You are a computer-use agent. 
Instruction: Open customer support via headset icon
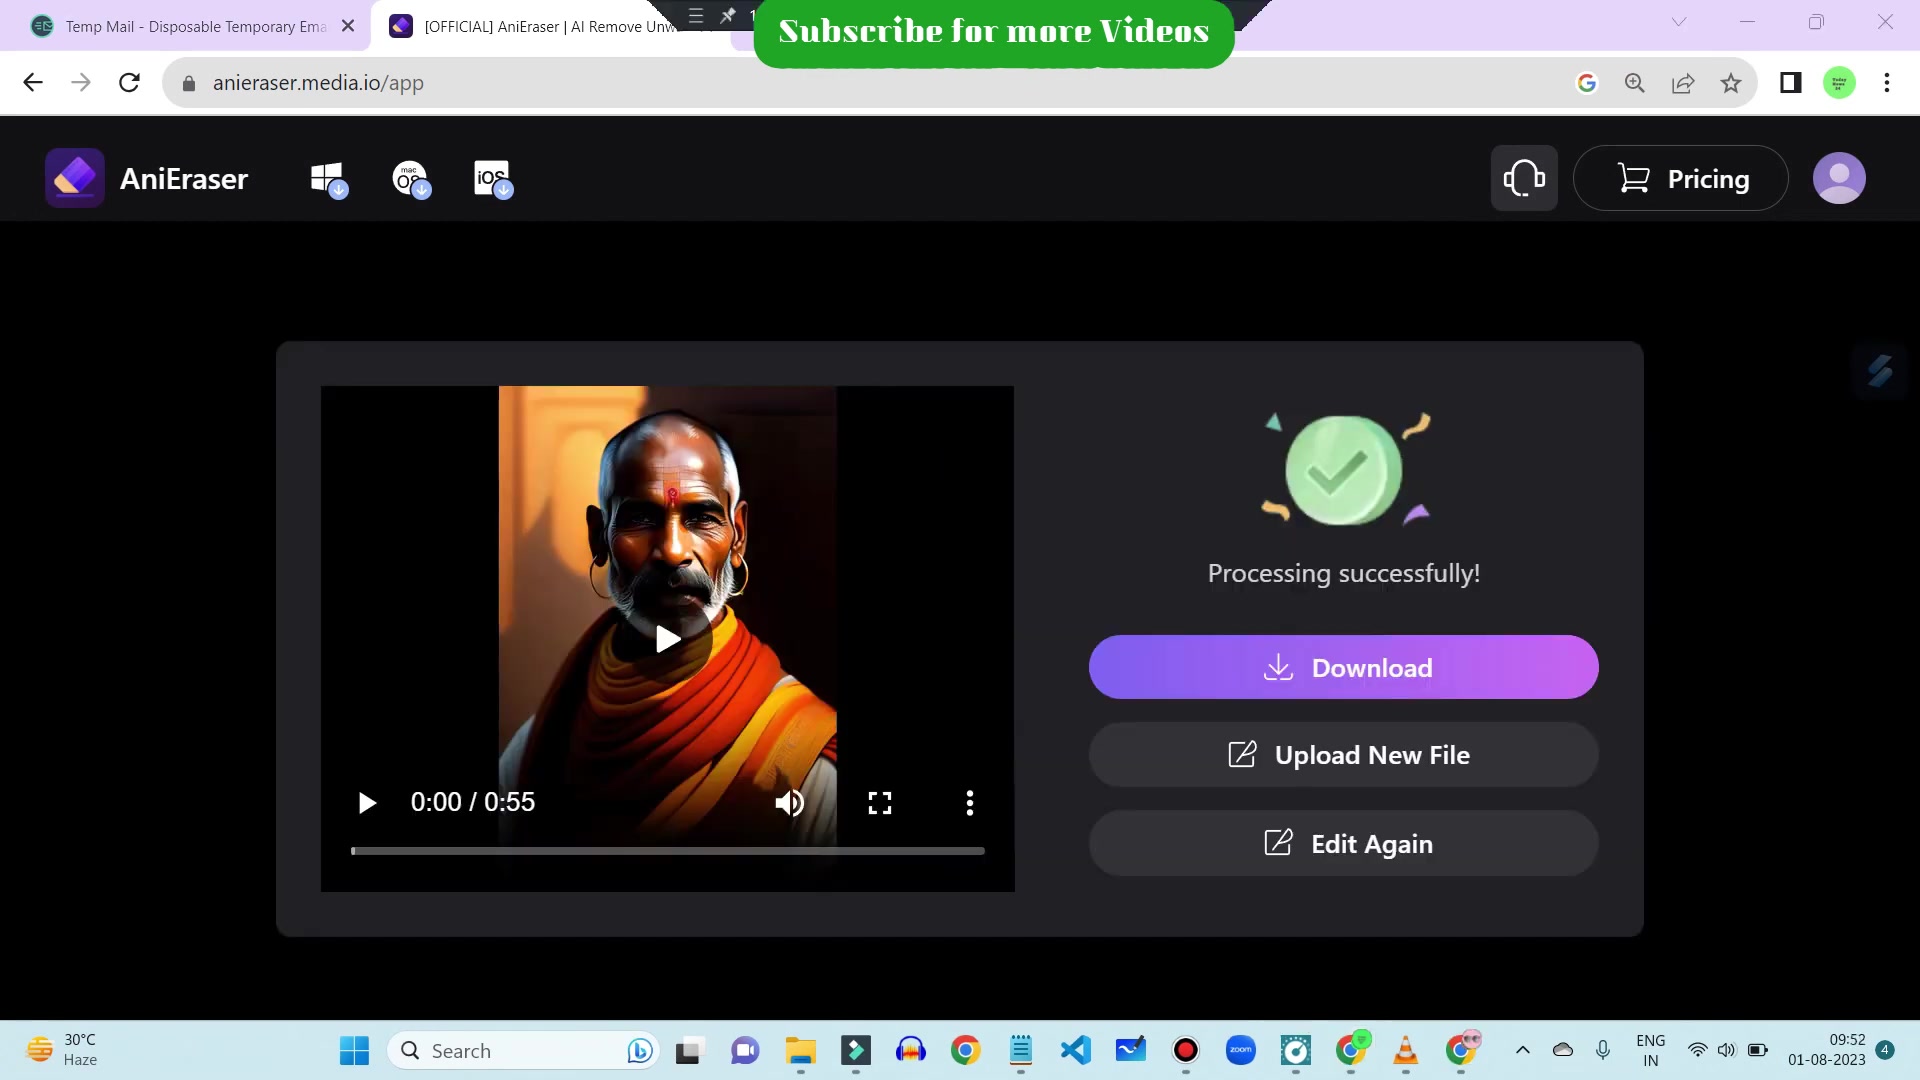1523,177
